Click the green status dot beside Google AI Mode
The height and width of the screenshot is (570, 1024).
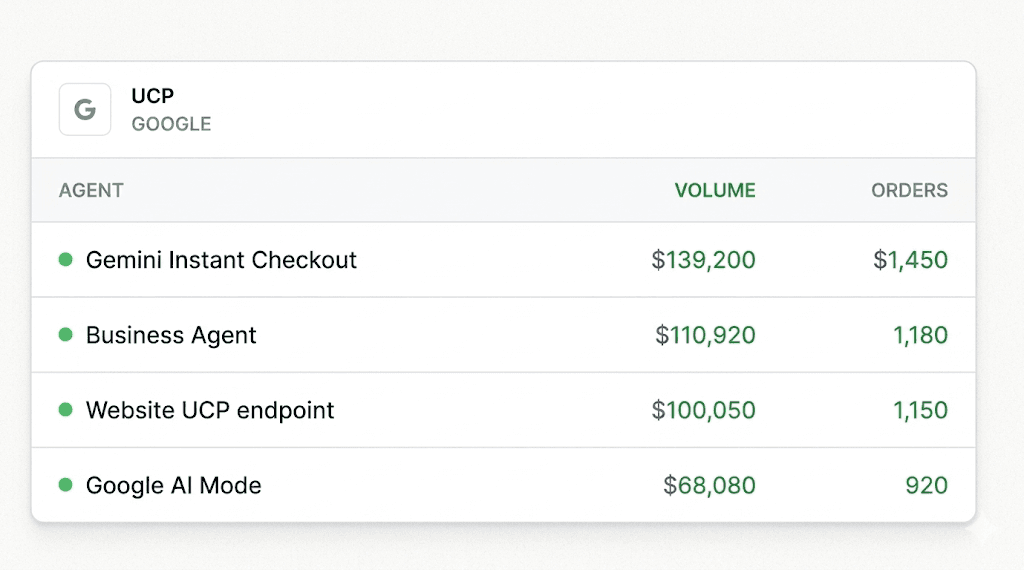click(65, 485)
